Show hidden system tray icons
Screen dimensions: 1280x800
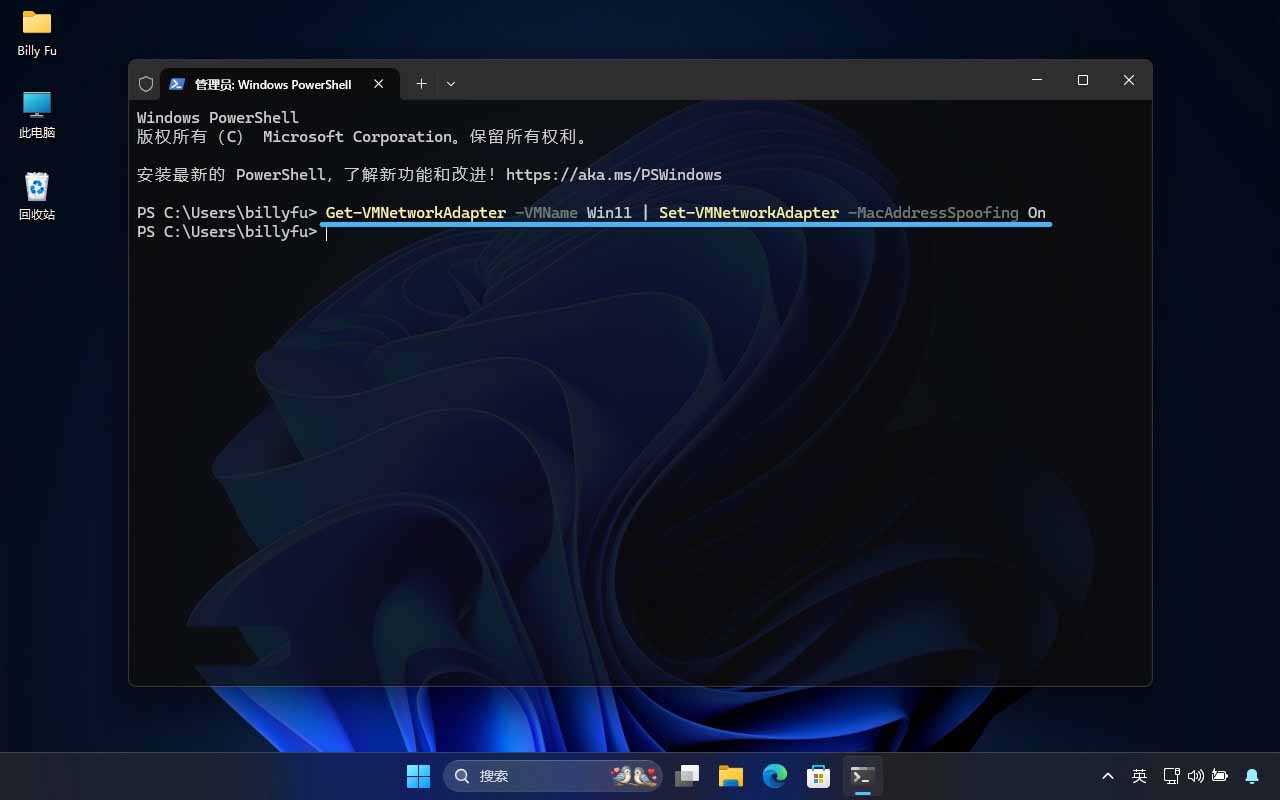tap(1108, 776)
